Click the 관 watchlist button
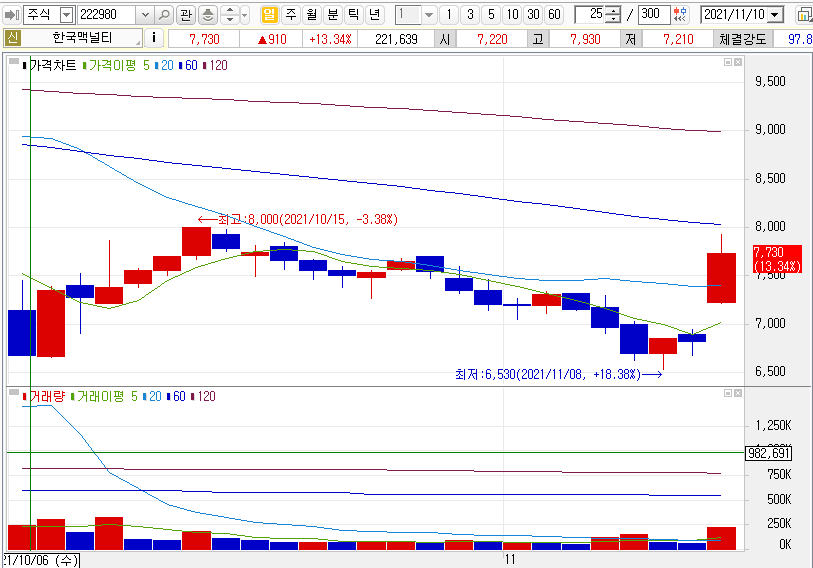Image resolution: width=813 pixels, height=568 pixels. (186, 15)
